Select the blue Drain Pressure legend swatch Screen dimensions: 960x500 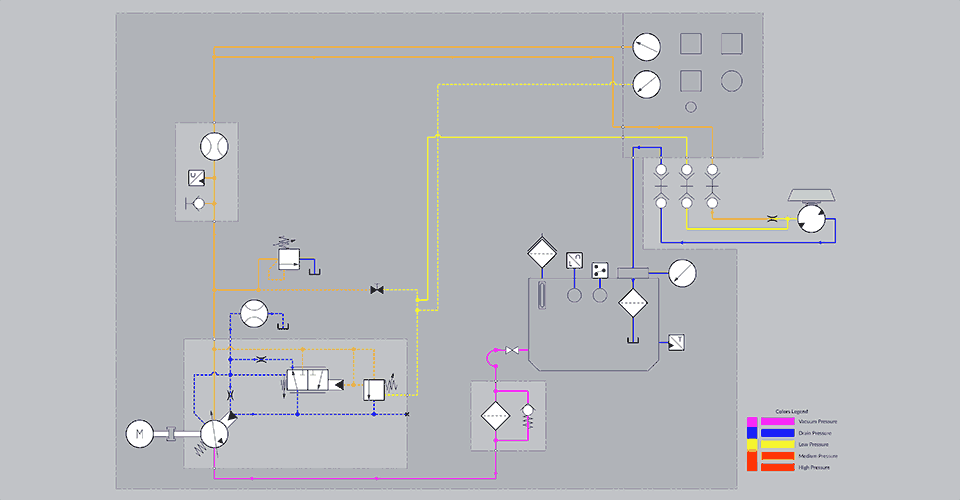click(777, 433)
